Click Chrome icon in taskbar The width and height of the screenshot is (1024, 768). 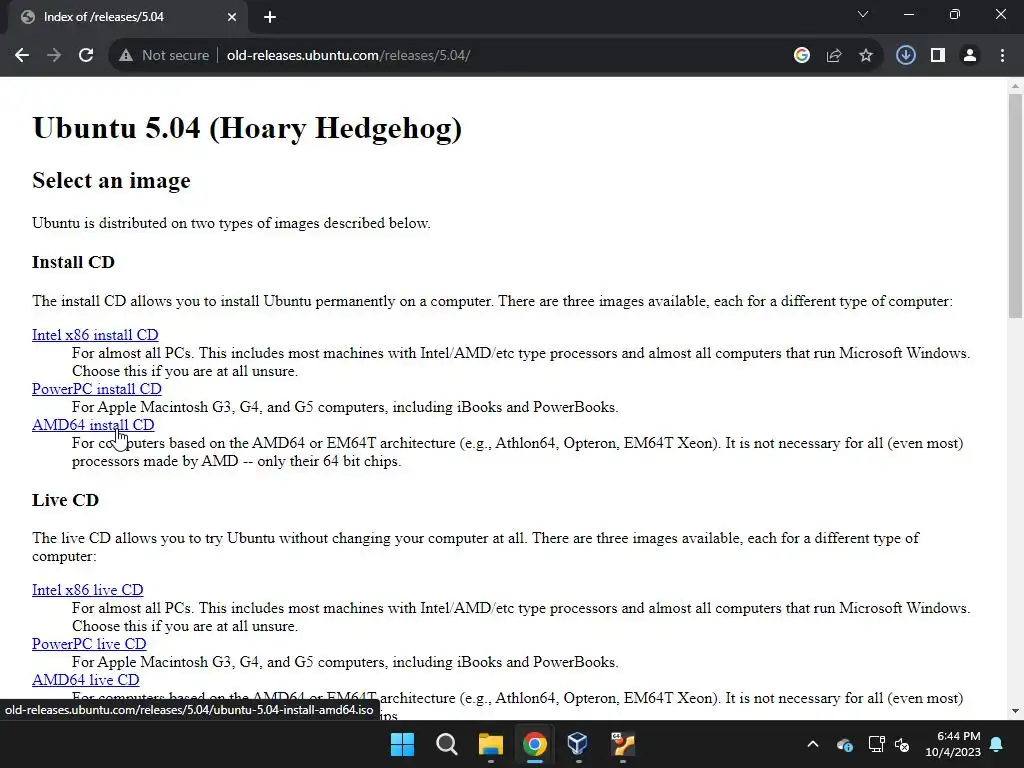point(534,744)
